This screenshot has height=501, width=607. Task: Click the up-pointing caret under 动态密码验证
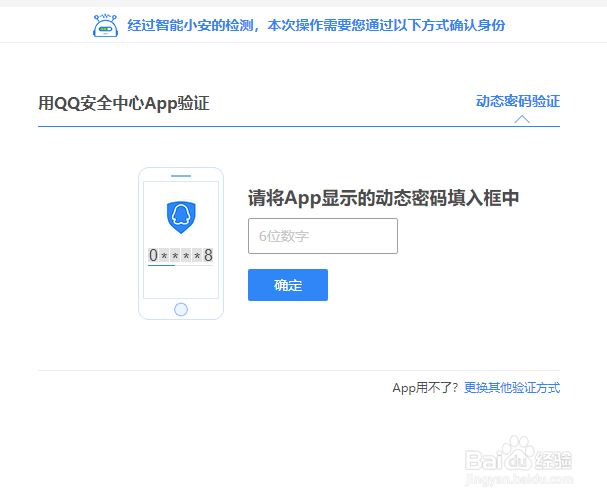(522, 119)
